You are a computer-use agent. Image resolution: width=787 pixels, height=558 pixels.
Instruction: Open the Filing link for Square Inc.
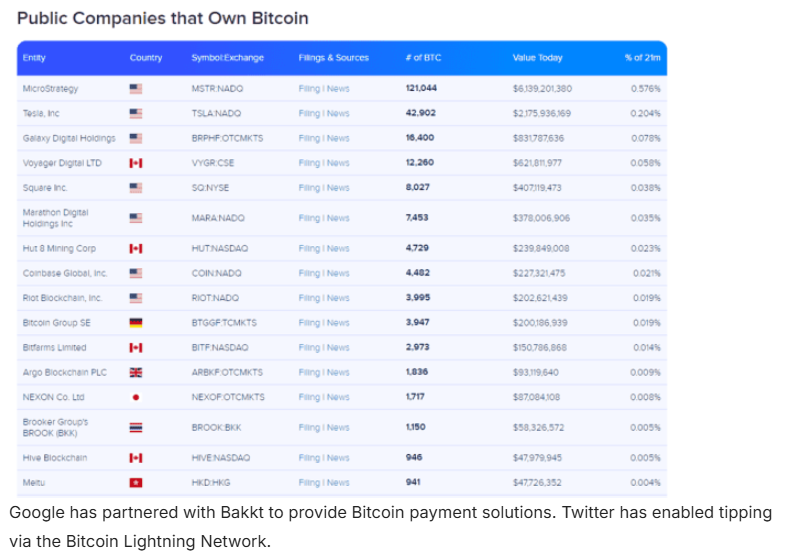pos(309,188)
